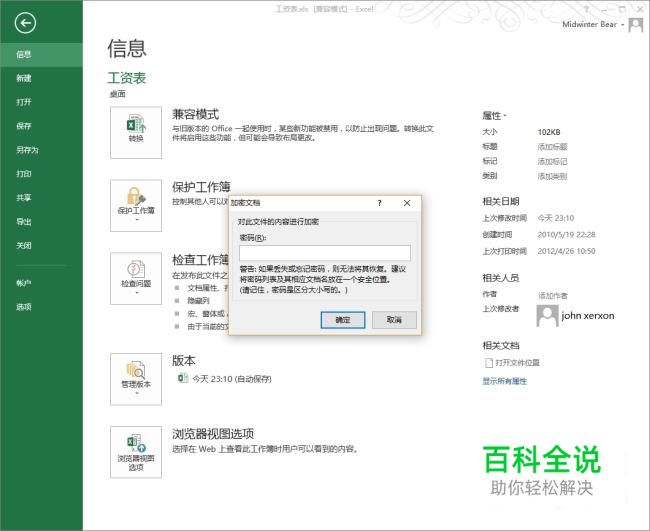Open the Manage Versions (管理版本) button
This screenshot has height=531, width=650.
click(x=136, y=379)
